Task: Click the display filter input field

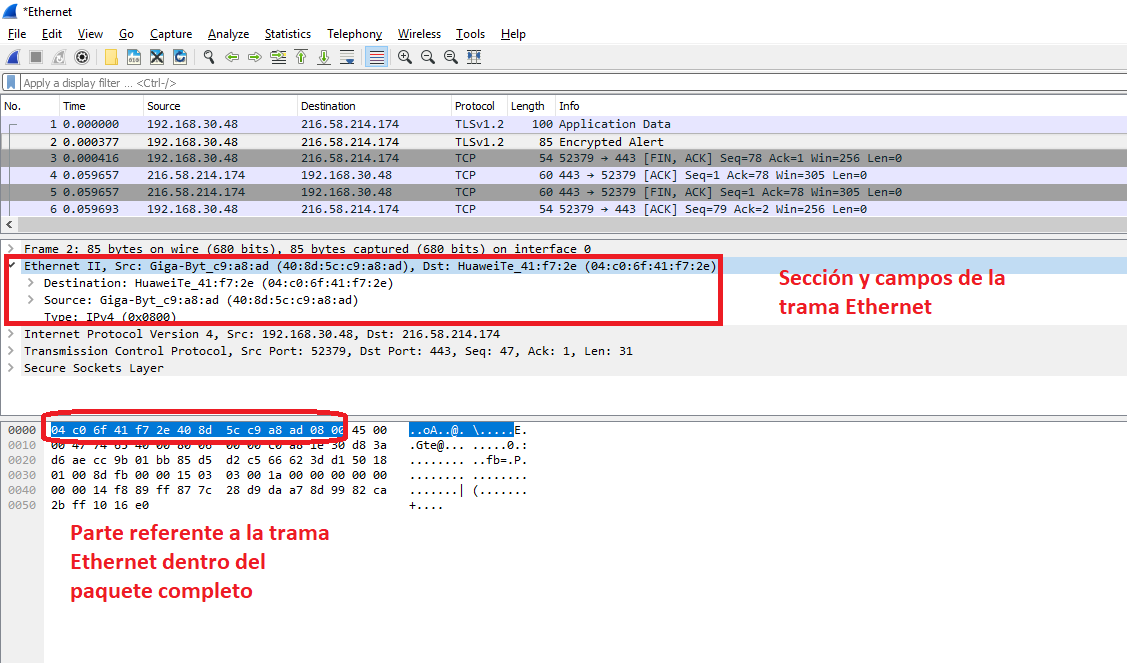Action: pos(500,83)
